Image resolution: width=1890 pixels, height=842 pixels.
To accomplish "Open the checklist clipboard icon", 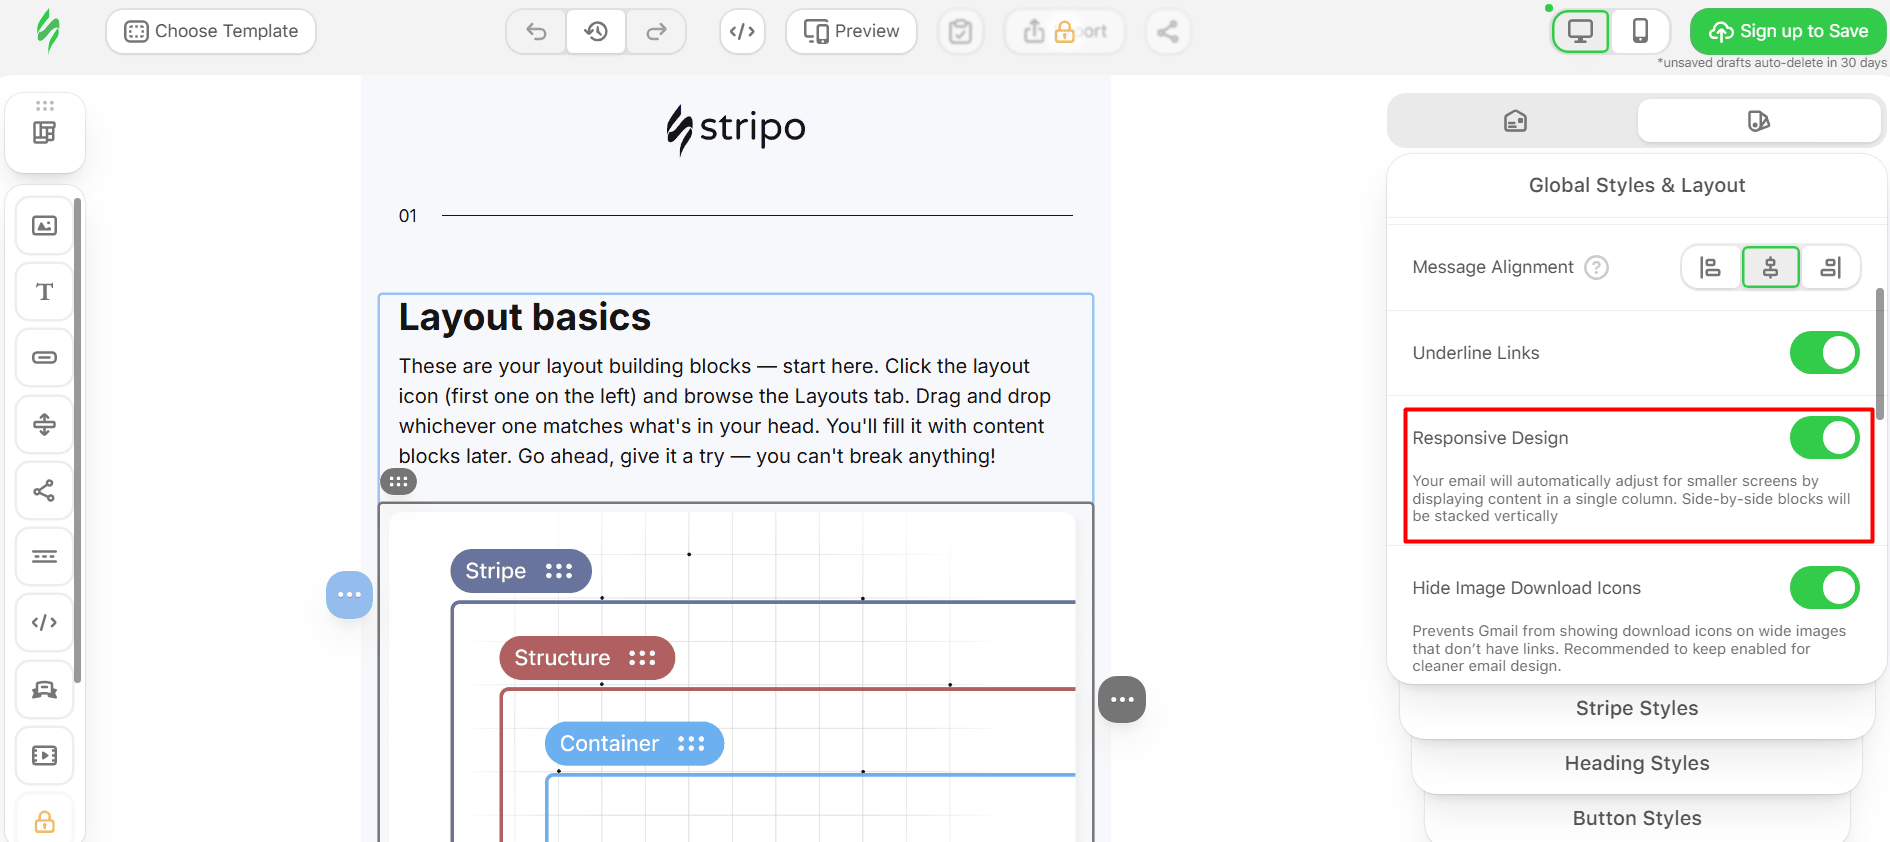I will tap(960, 31).
